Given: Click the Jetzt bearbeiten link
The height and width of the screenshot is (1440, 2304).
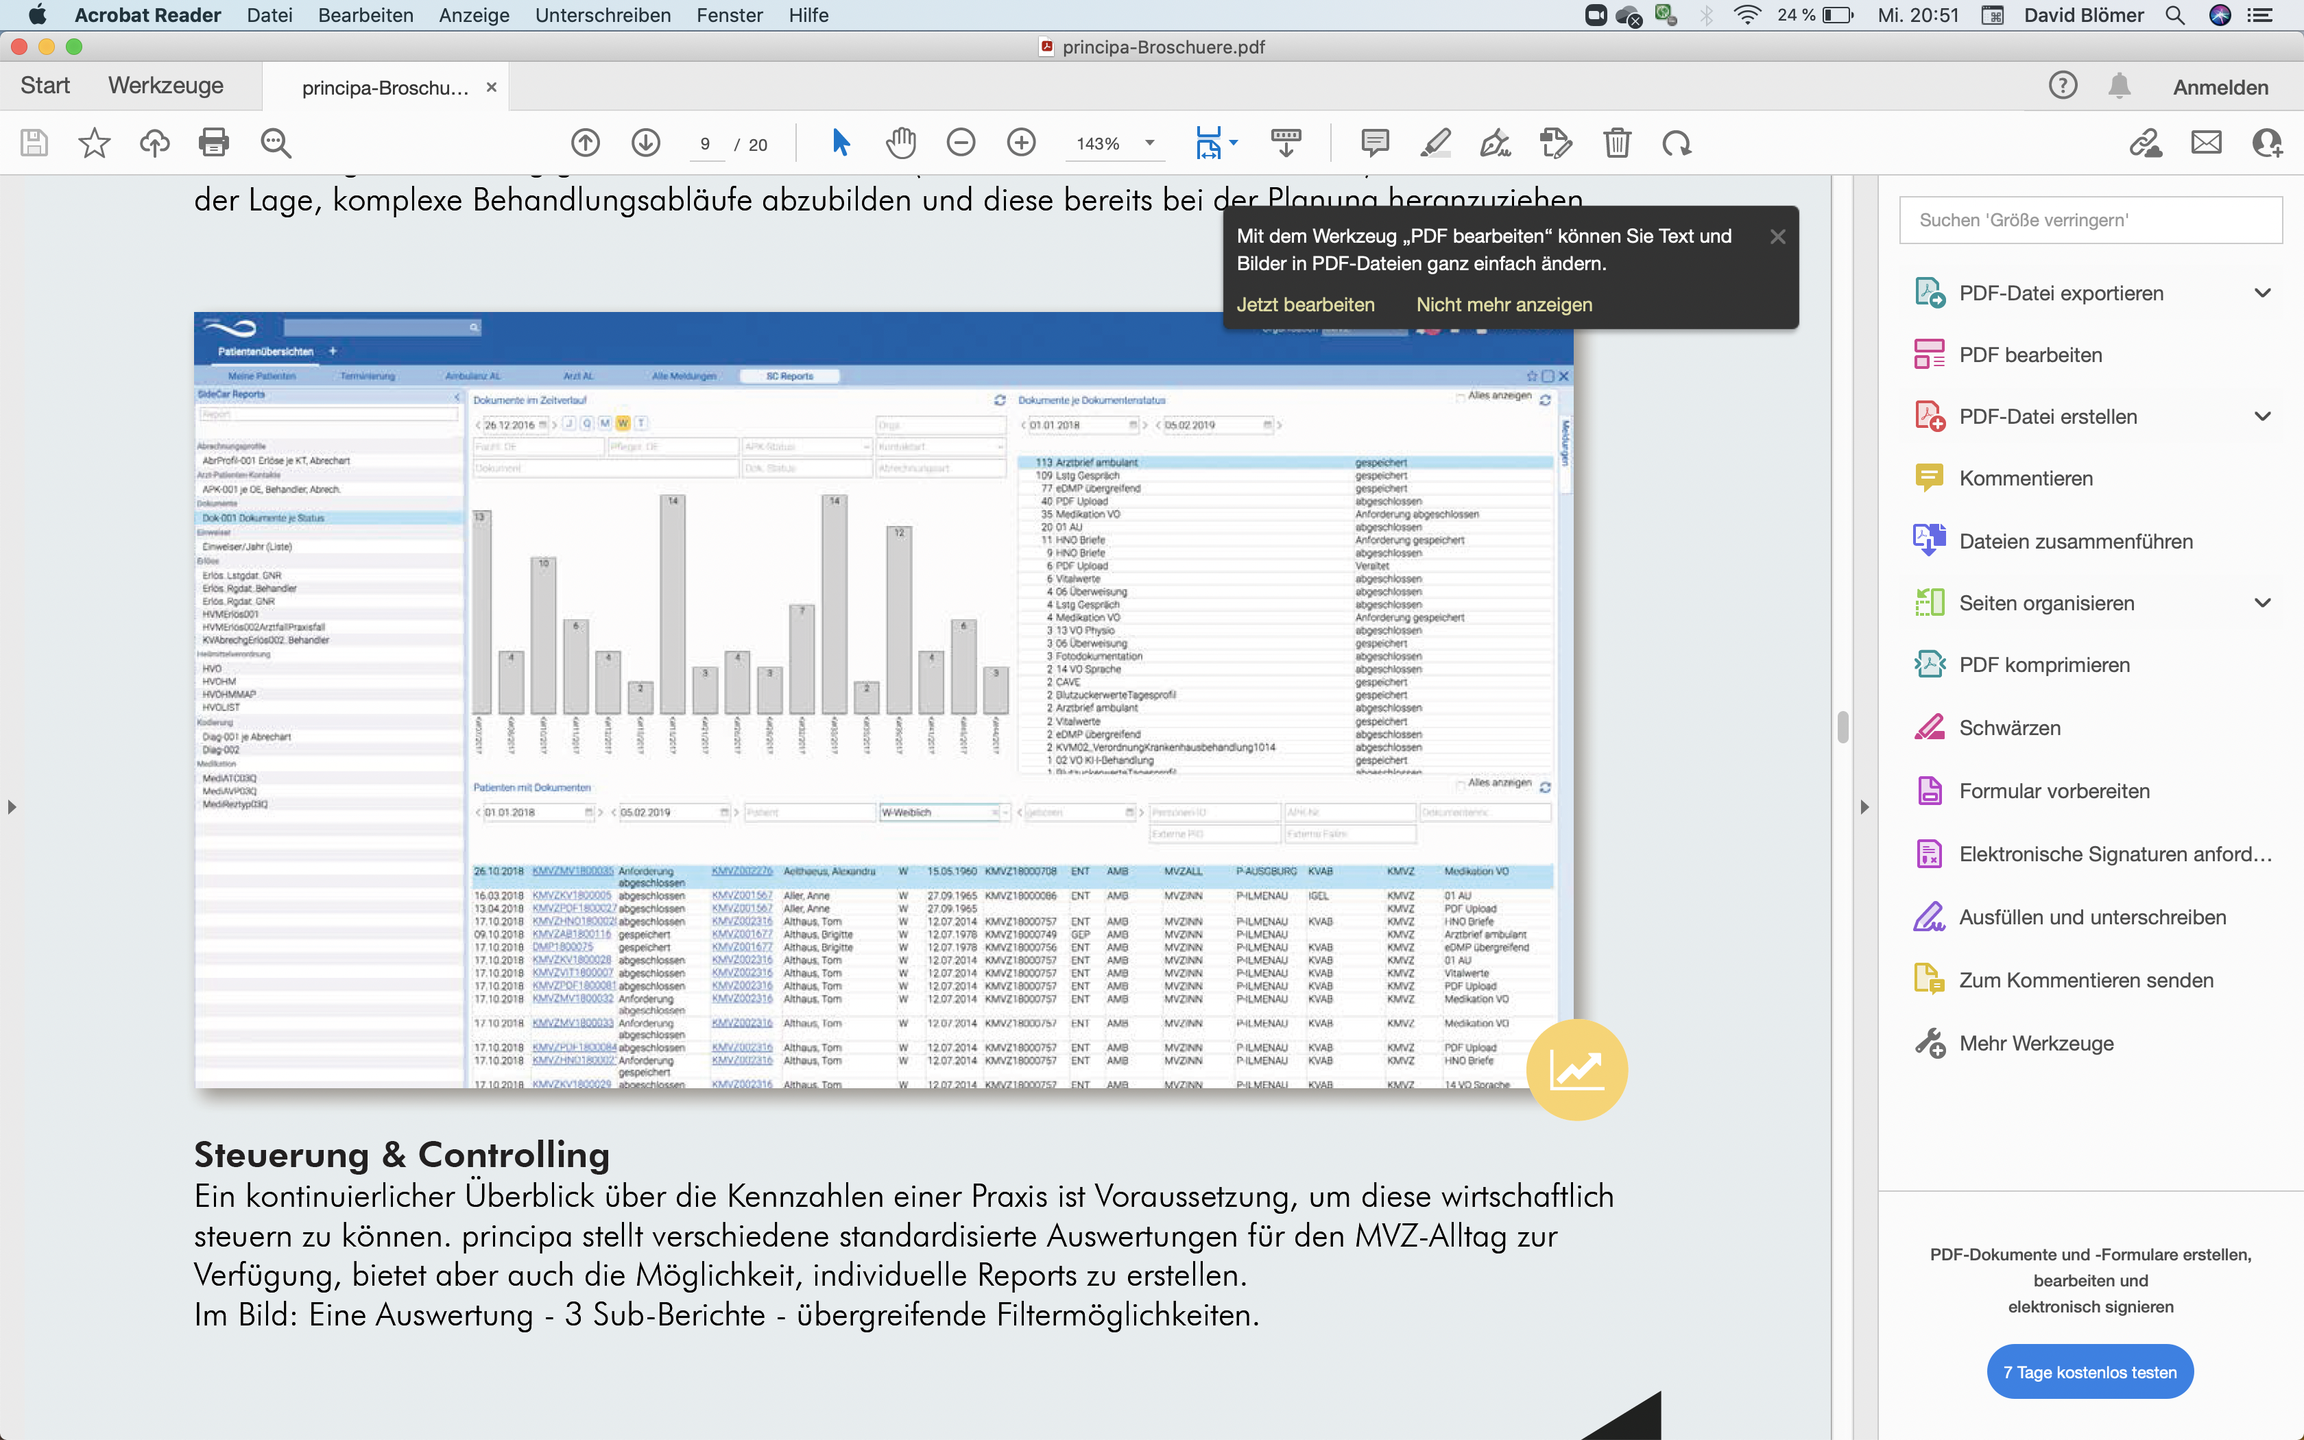Looking at the screenshot, I should click(x=1305, y=305).
